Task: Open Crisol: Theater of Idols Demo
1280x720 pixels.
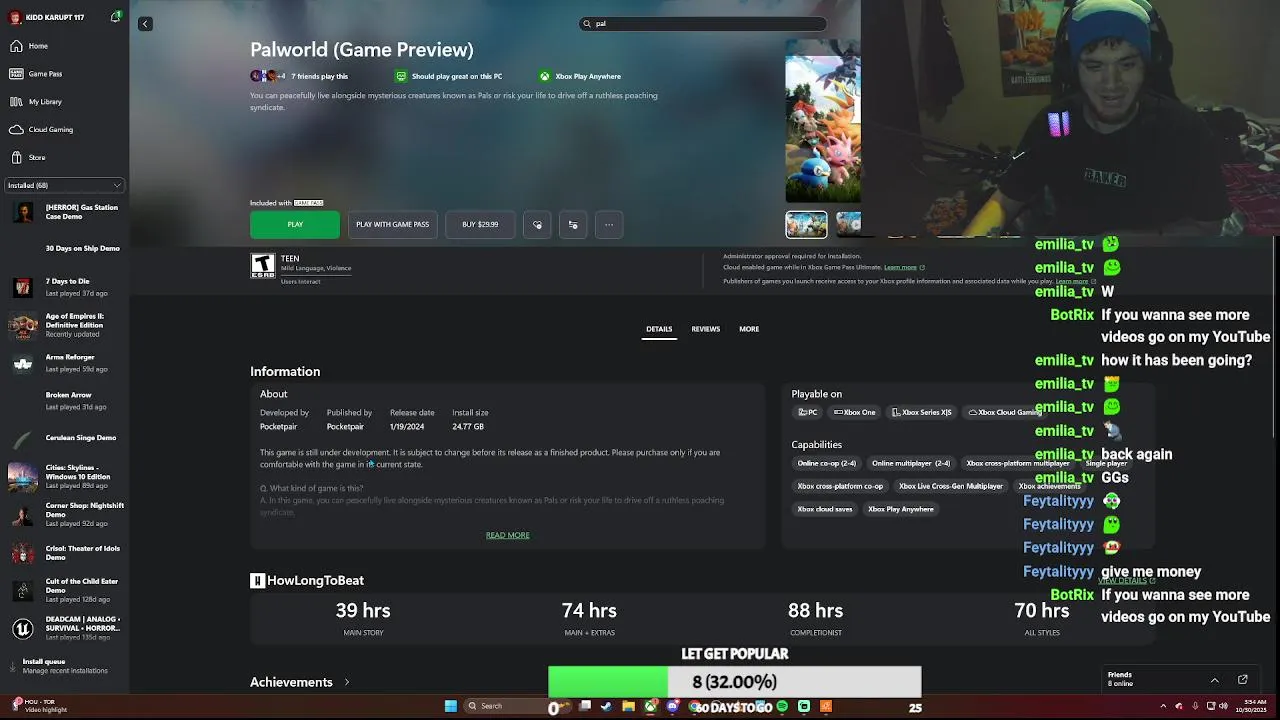Action: point(64,552)
